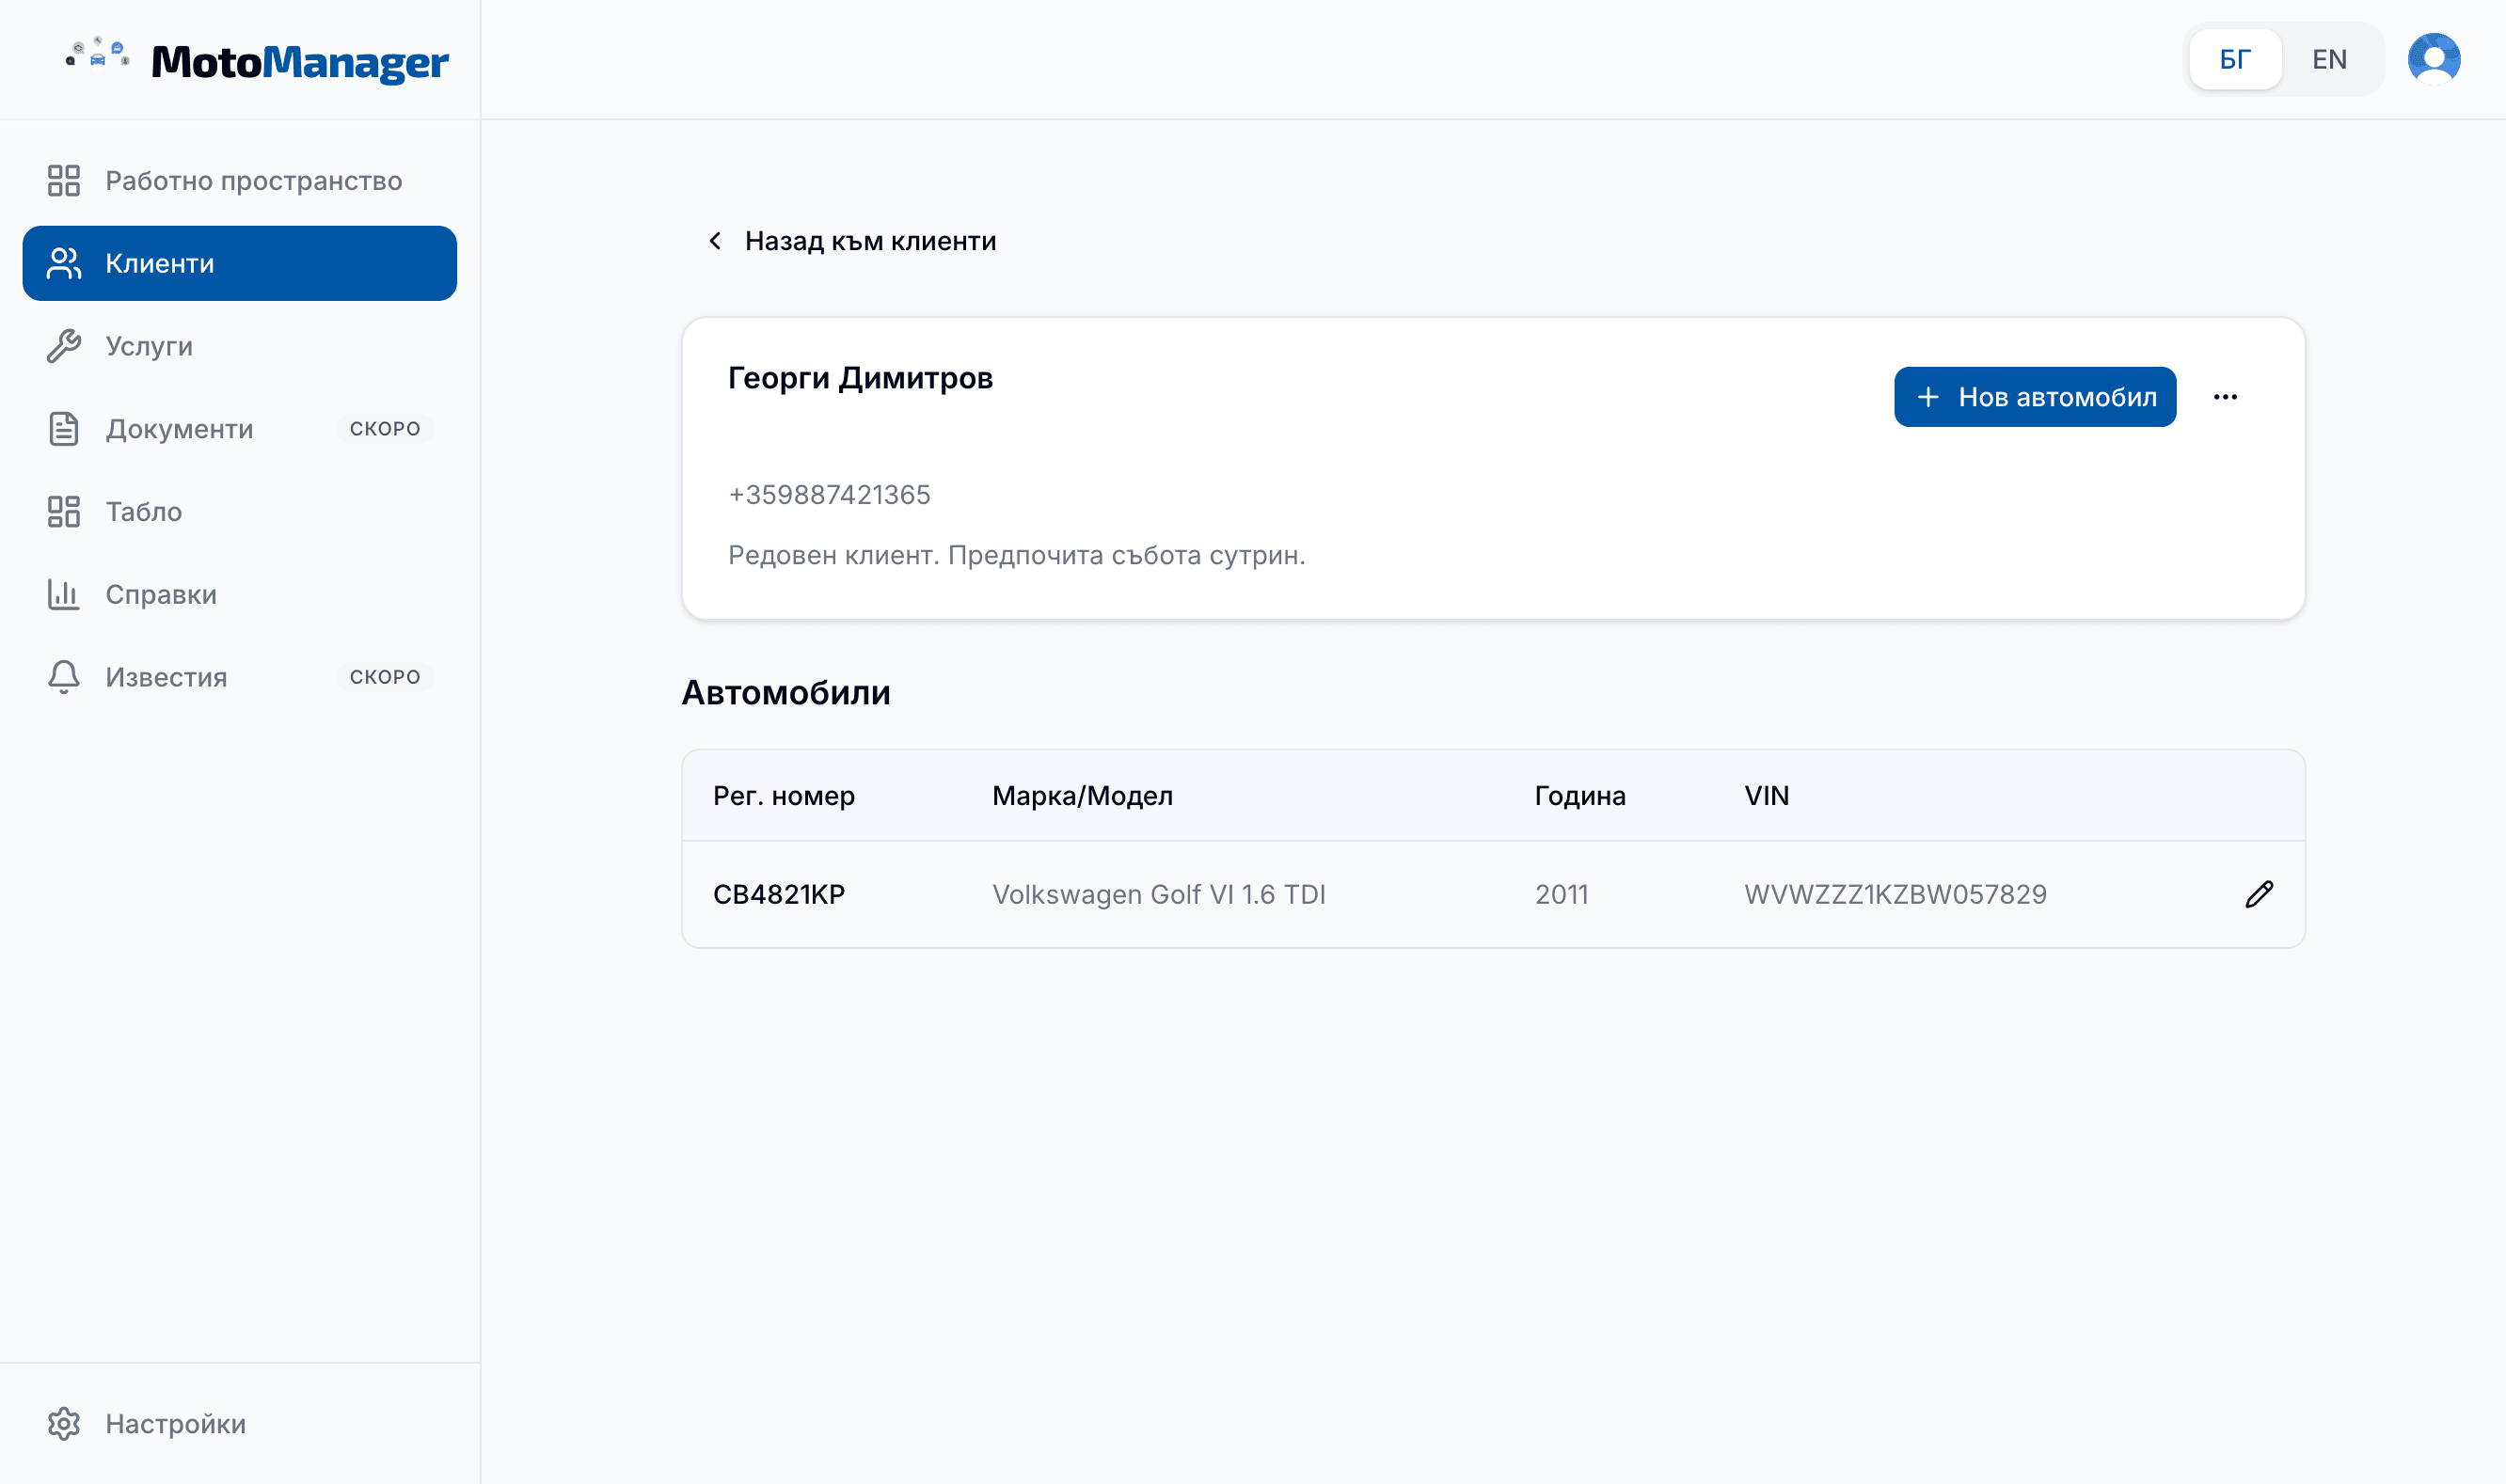This screenshot has height=1484, width=2506.
Task: Click VIN WVWZZZ1KZBW057829
Action: [x=1895, y=894]
